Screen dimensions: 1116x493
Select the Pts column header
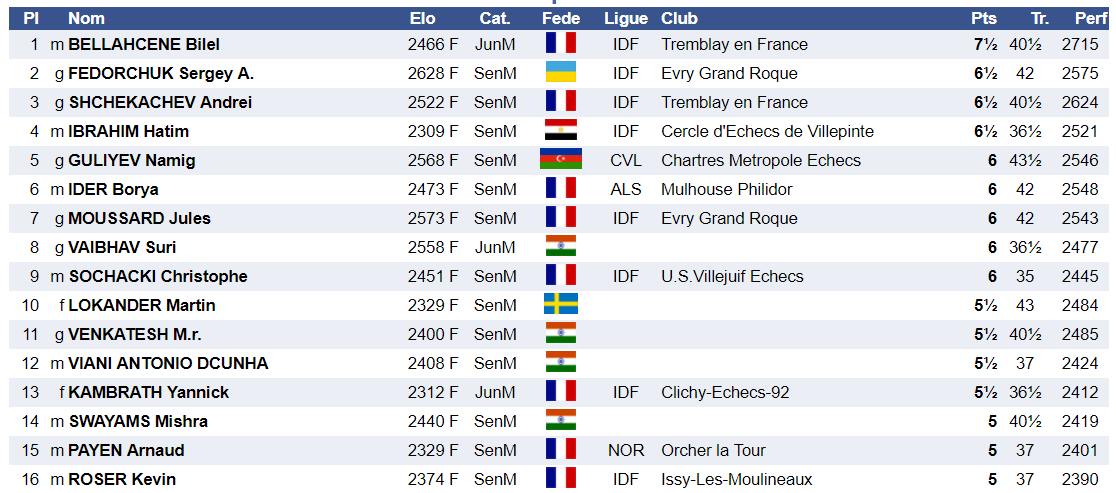tap(984, 19)
